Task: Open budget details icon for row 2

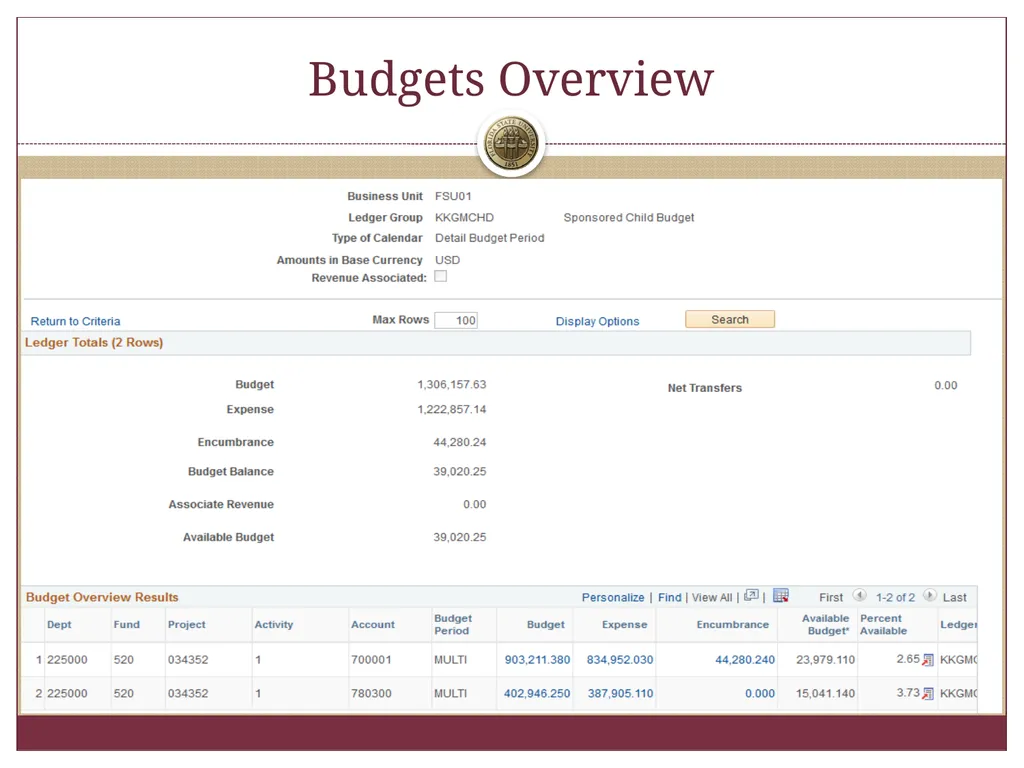Action: click(x=927, y=694)
